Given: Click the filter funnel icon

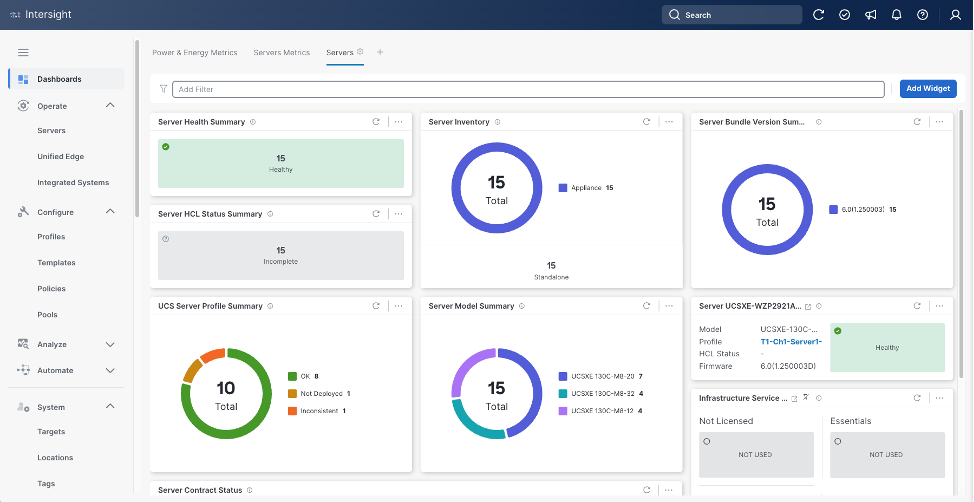Looking at the screenshot, I should tap(163, 89).
